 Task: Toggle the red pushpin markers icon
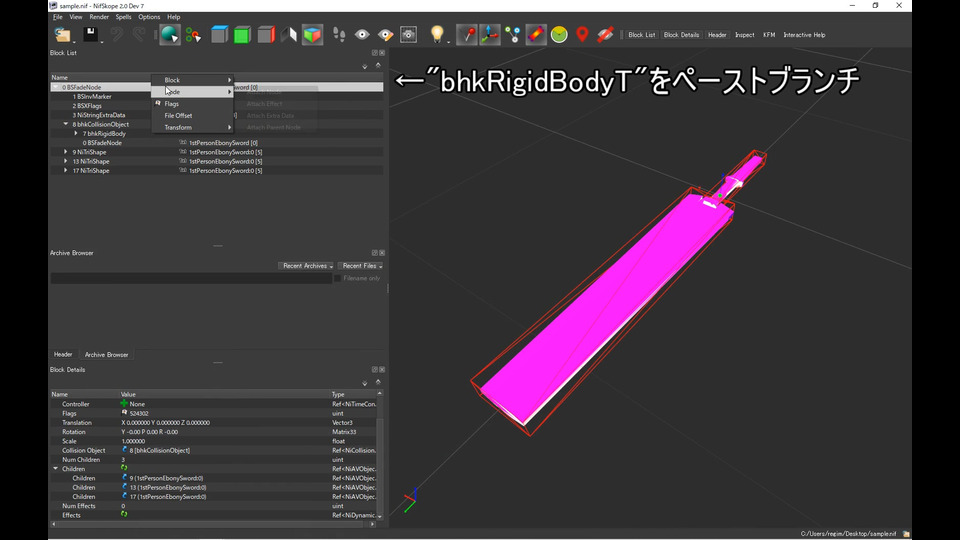[x=467, y=34]
